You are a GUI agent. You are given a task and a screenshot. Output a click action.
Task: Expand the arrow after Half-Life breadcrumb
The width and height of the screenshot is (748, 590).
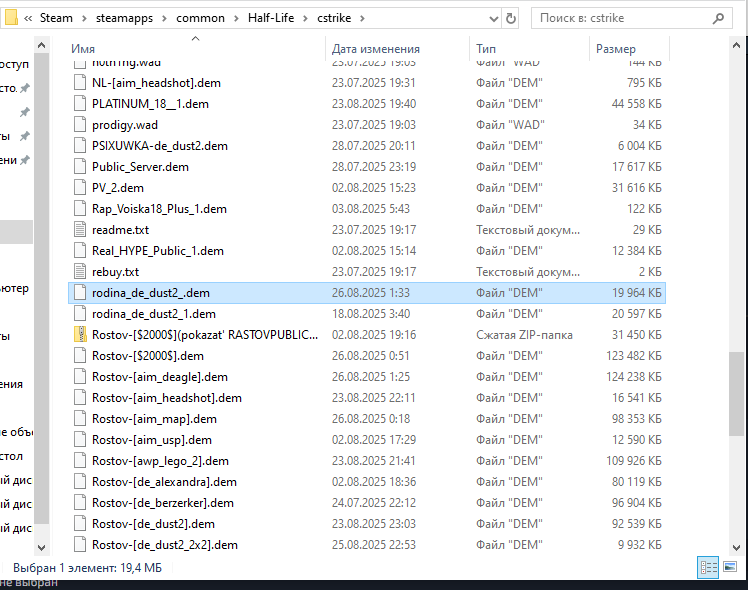(x=305, y=19)
